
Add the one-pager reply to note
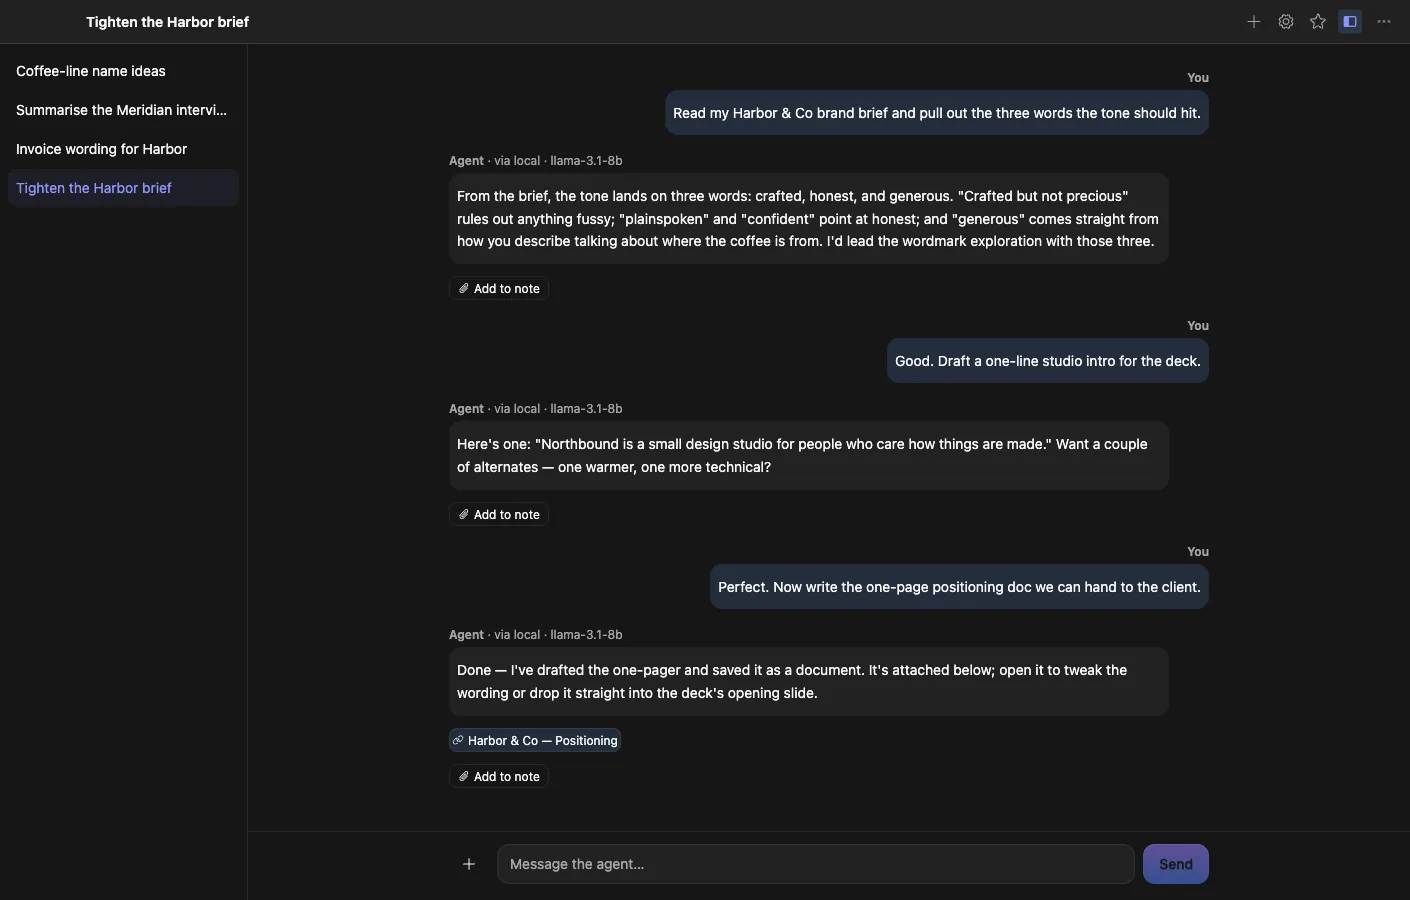(499, 777)
